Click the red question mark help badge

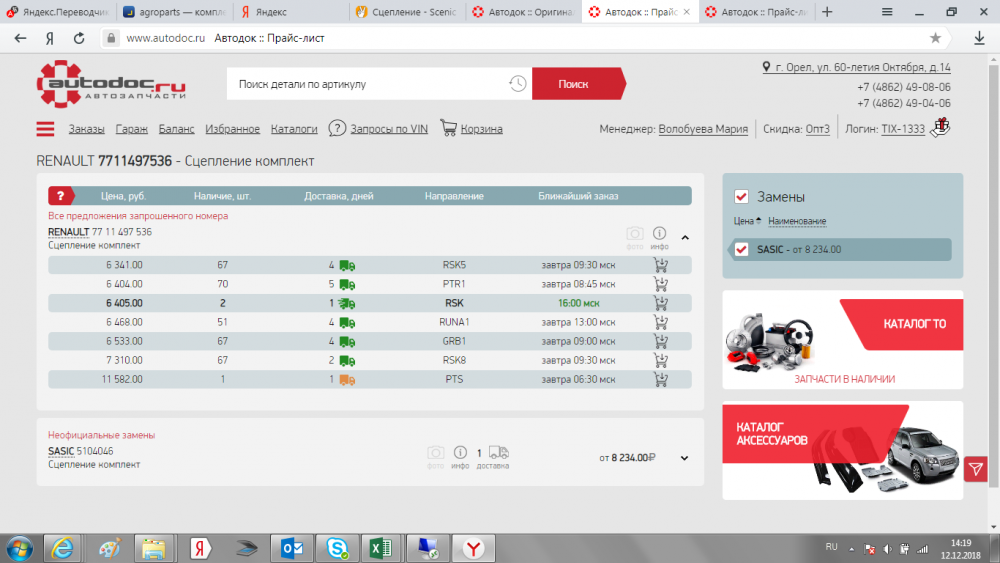coord(61,196)
